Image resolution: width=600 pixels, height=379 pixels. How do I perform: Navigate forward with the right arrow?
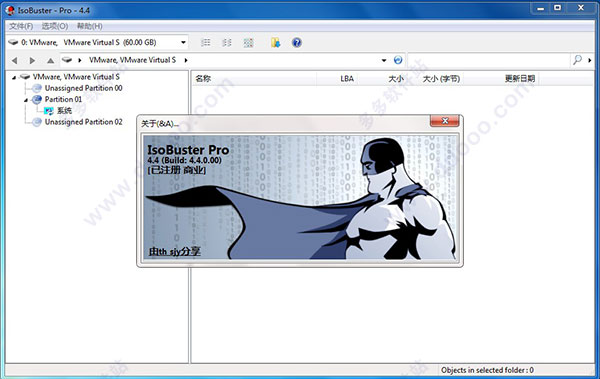[x=32, y=60]
